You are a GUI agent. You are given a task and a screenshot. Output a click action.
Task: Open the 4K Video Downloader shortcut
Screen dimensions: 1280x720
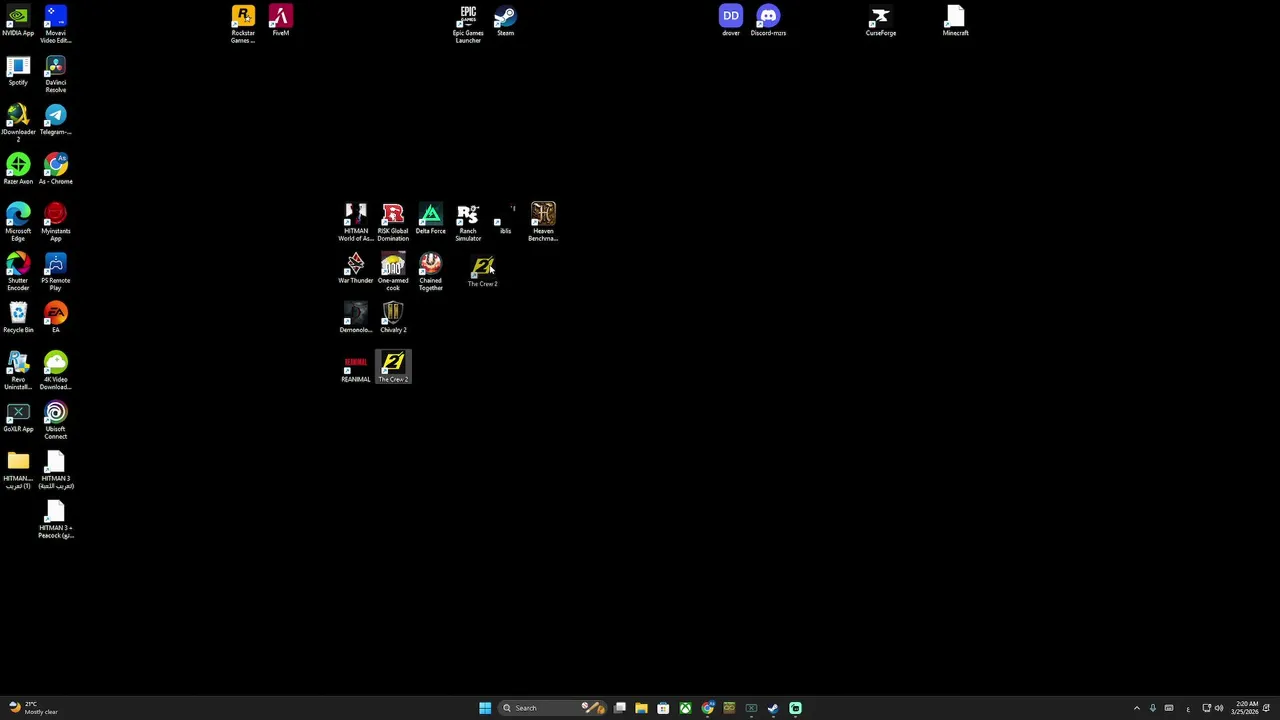55,370
